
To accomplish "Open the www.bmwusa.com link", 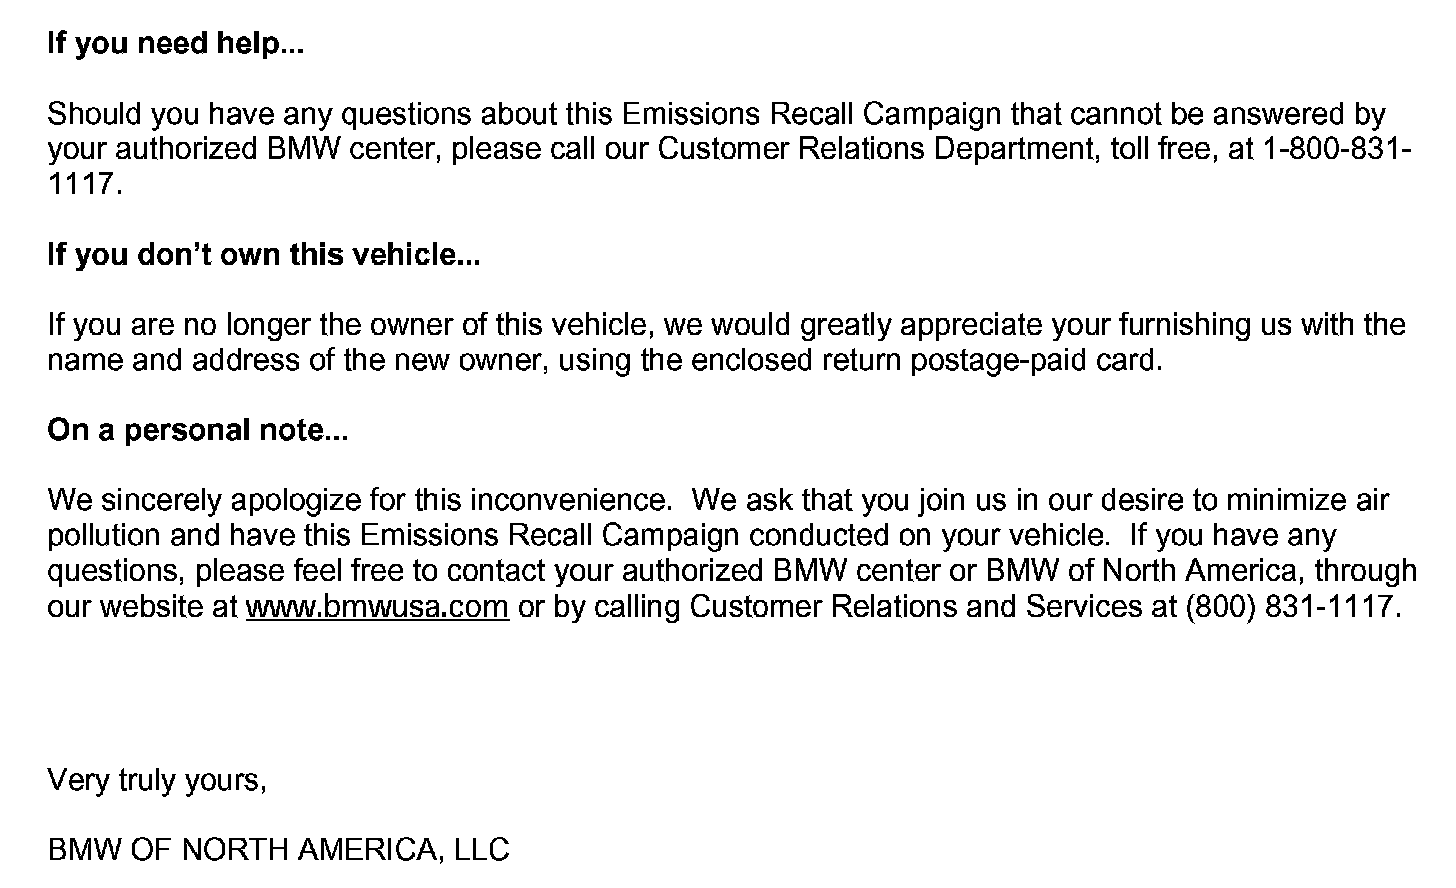I will point(377,607).
